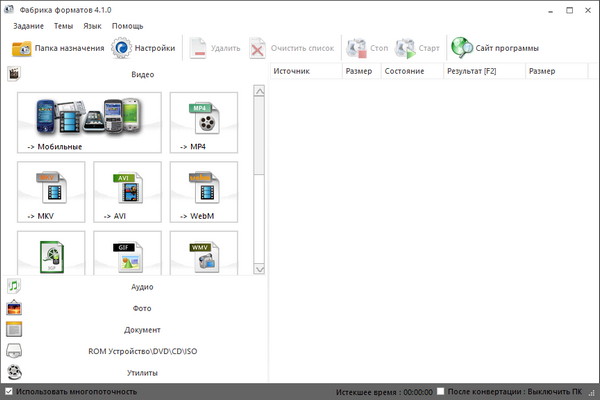Viewport: 600px width, 400px height.
Task: Open the Язык menu
Action: (x=92, y=25)
